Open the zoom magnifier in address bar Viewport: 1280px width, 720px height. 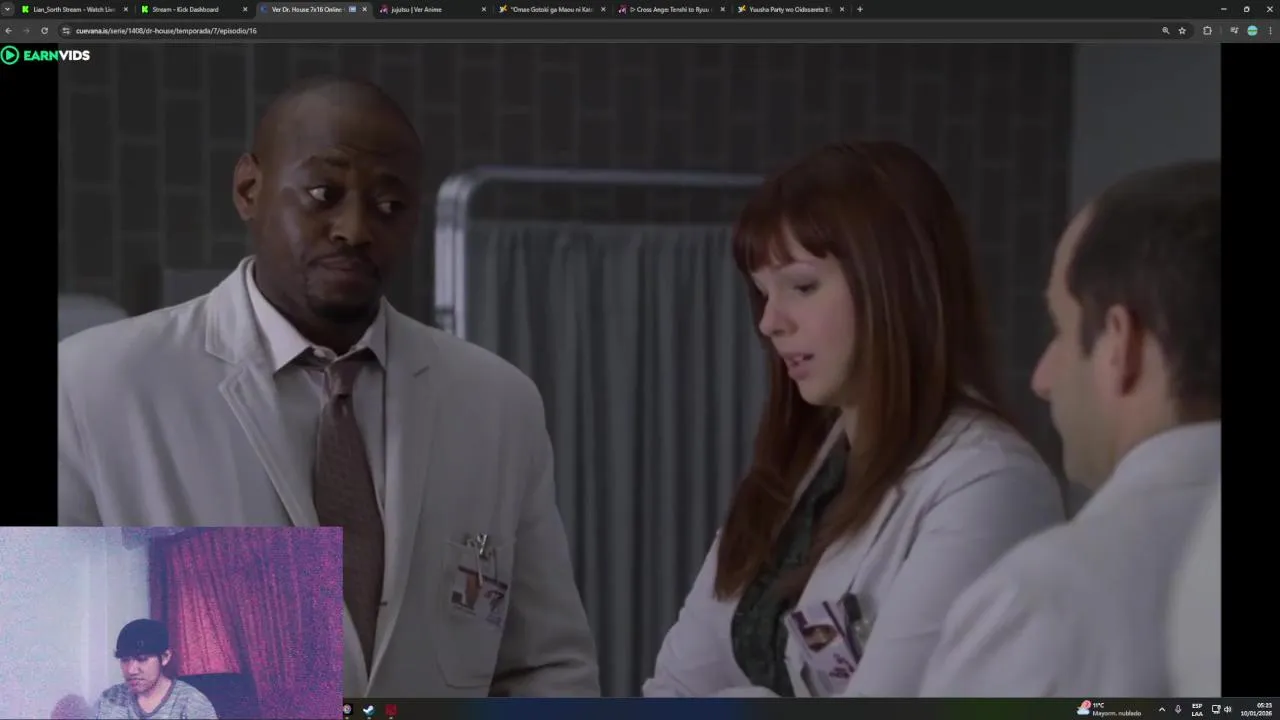pos(1165,31)
